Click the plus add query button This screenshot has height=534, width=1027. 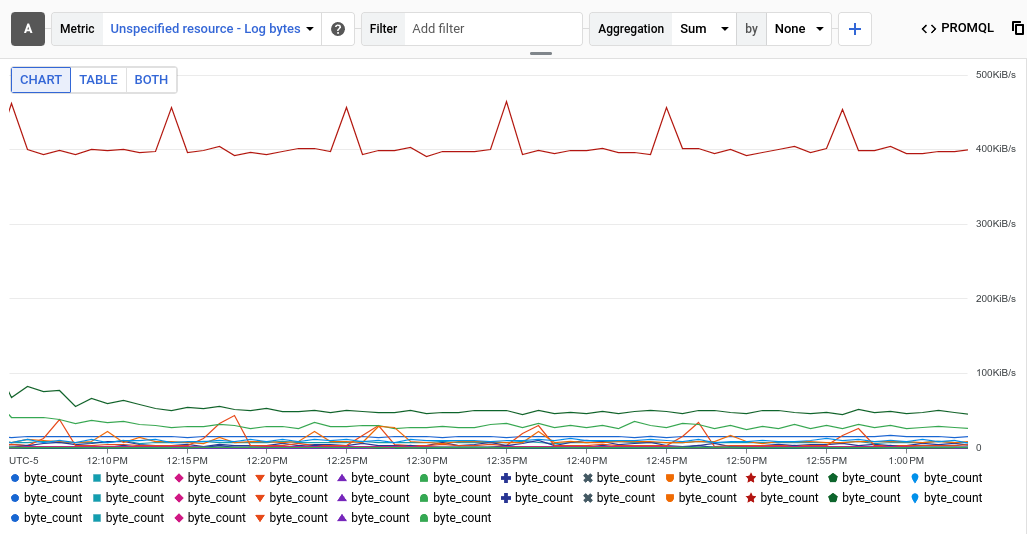click(854, 29)
